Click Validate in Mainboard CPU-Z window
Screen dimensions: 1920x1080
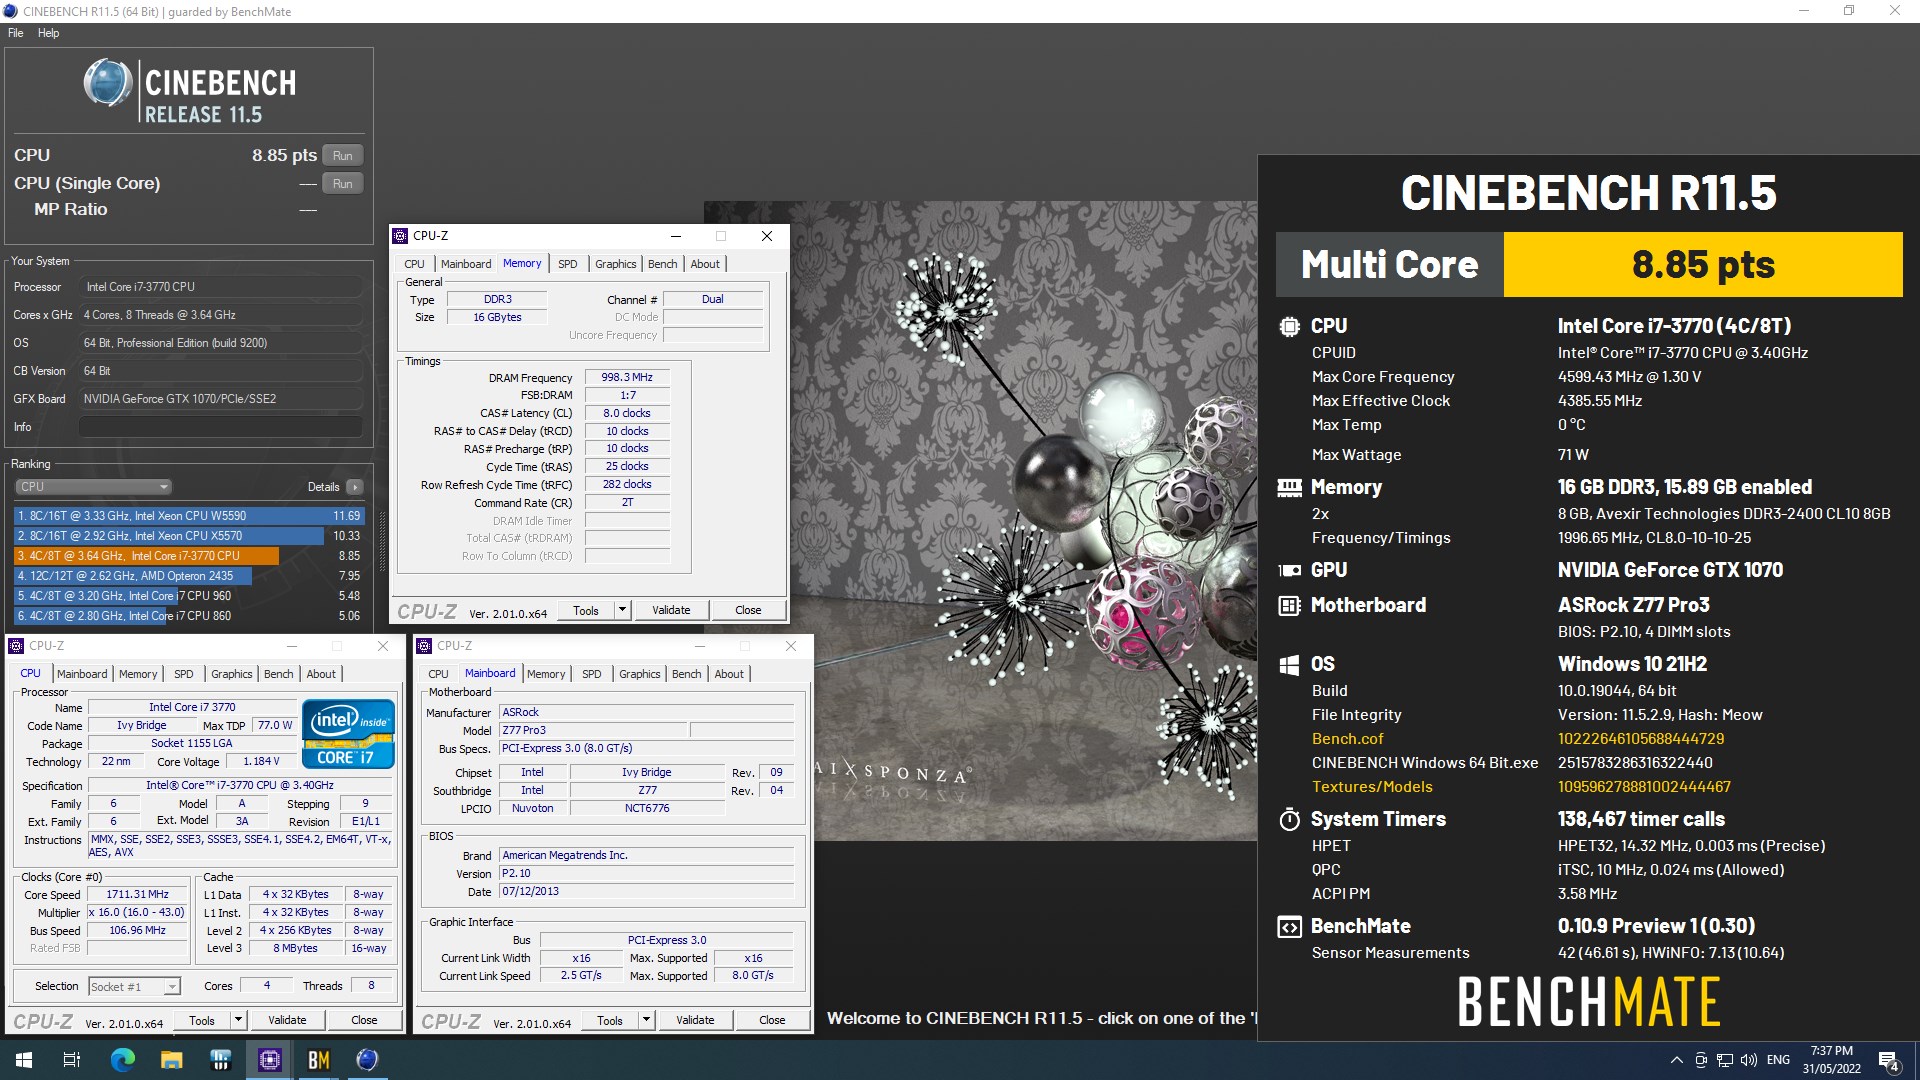[x=695, y=1020]
